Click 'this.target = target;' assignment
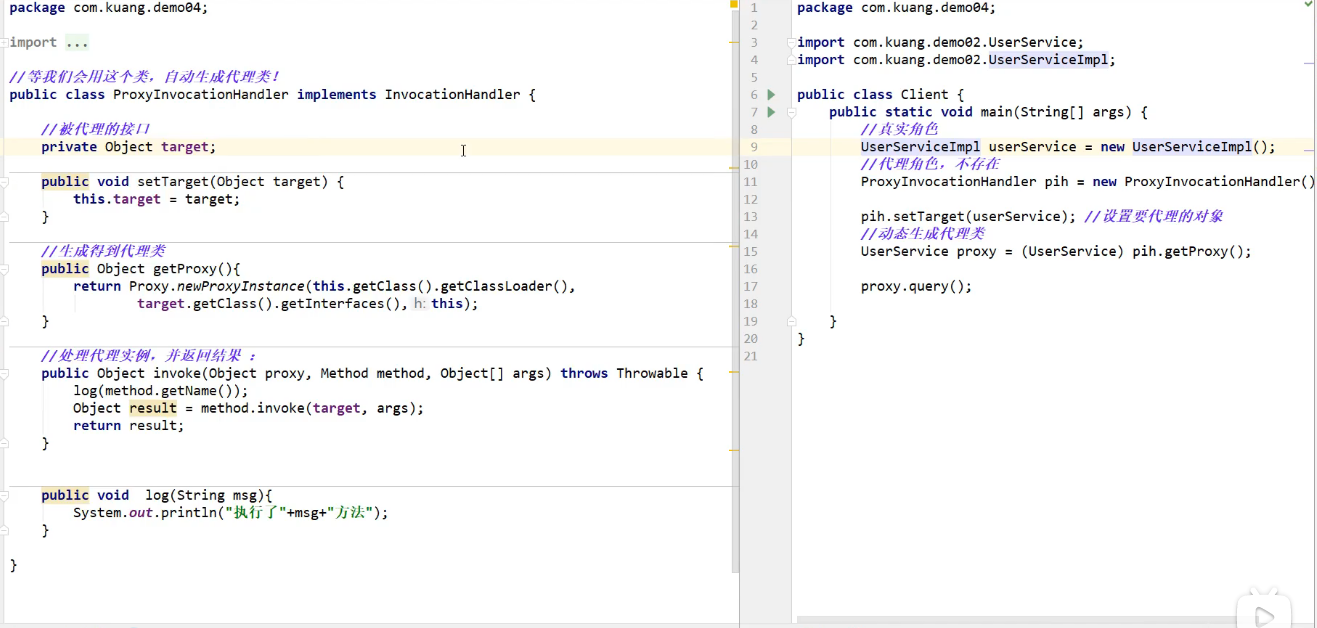The width and height of the screenshot is (1317, 628). click(157, 200)
